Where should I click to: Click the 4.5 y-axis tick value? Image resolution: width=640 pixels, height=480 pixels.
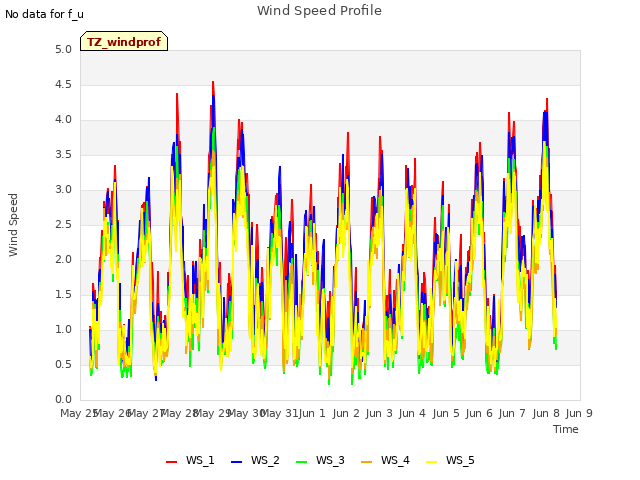click(63, 84)
